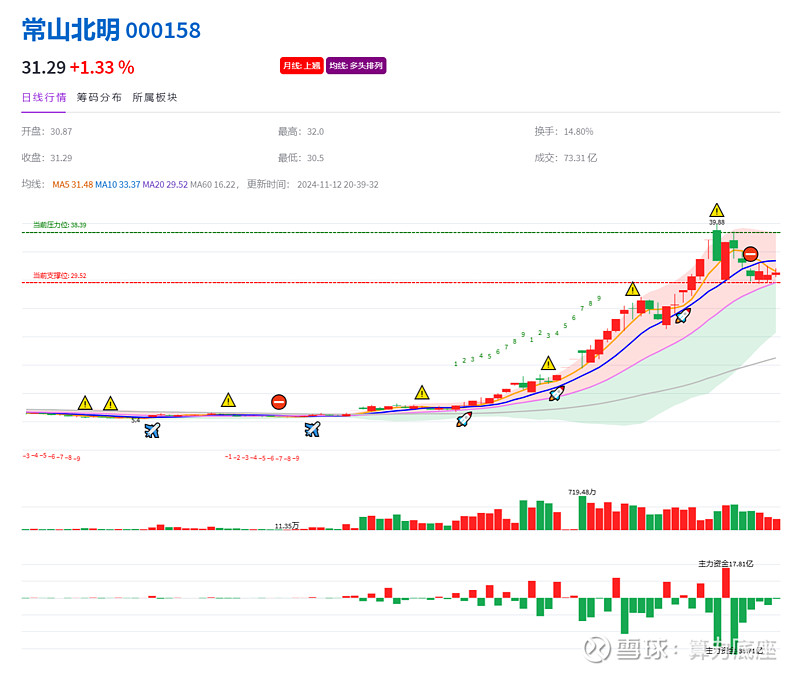Click the 39.88 high price label
Viewport: 800px width, 674px height.
tap(716, 222)
